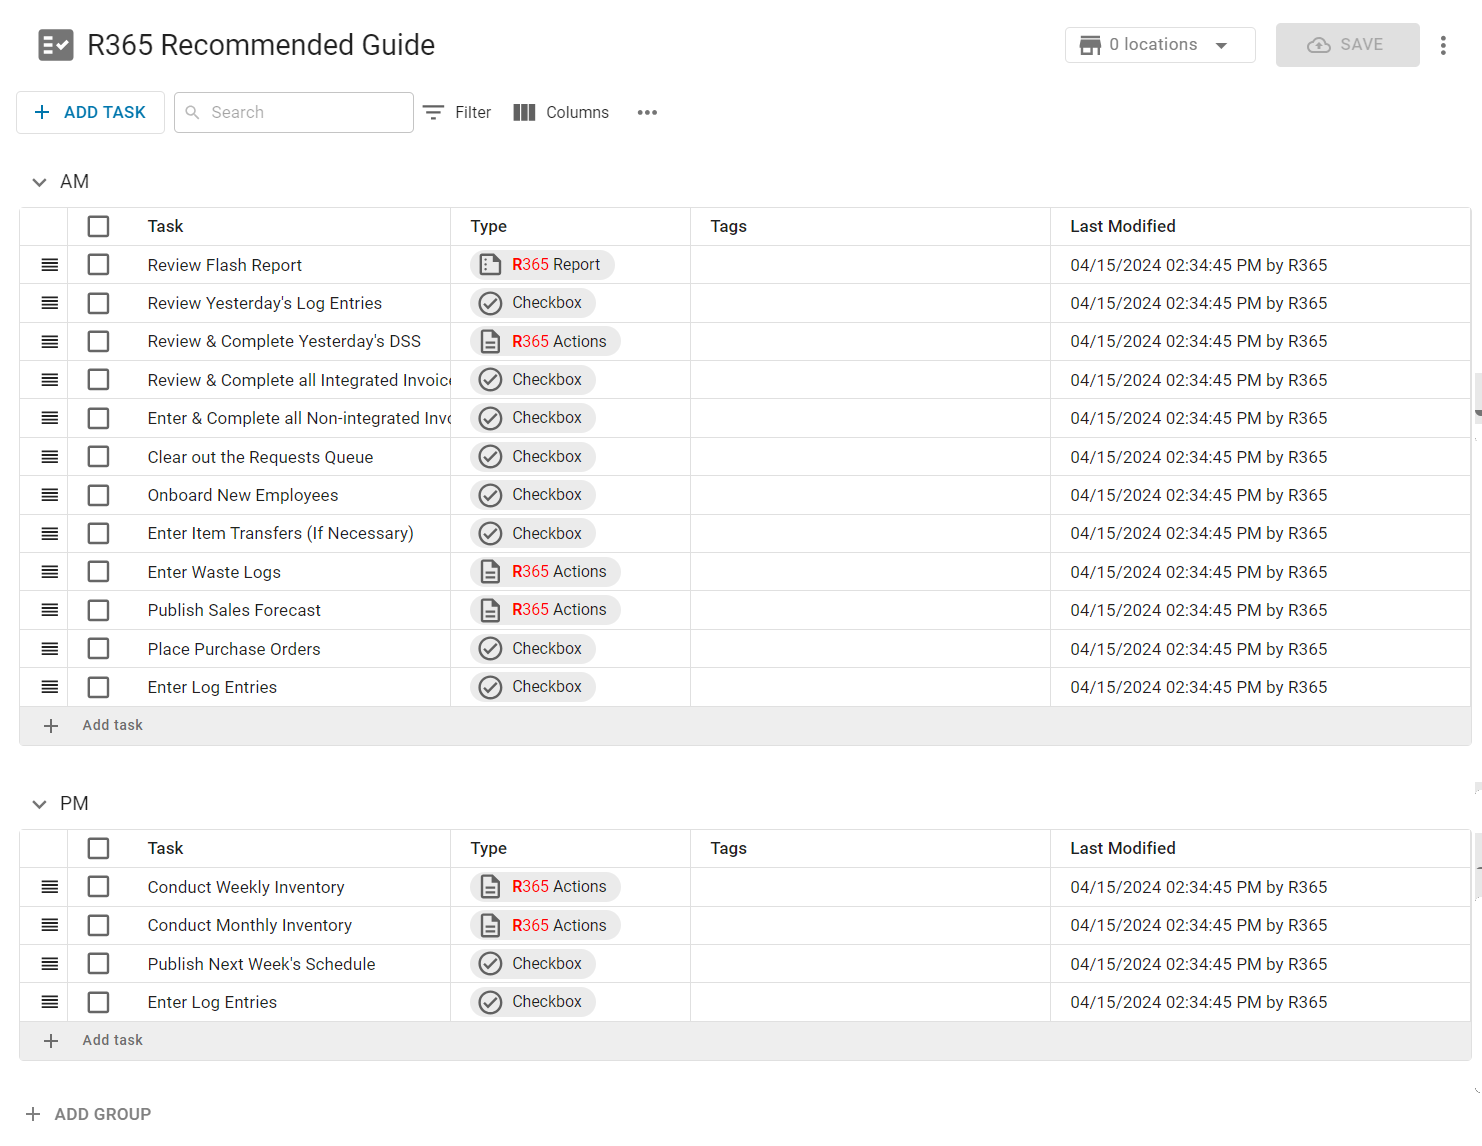Collapse the AM task group
1482x1146 pixels.
pos(39,182)
